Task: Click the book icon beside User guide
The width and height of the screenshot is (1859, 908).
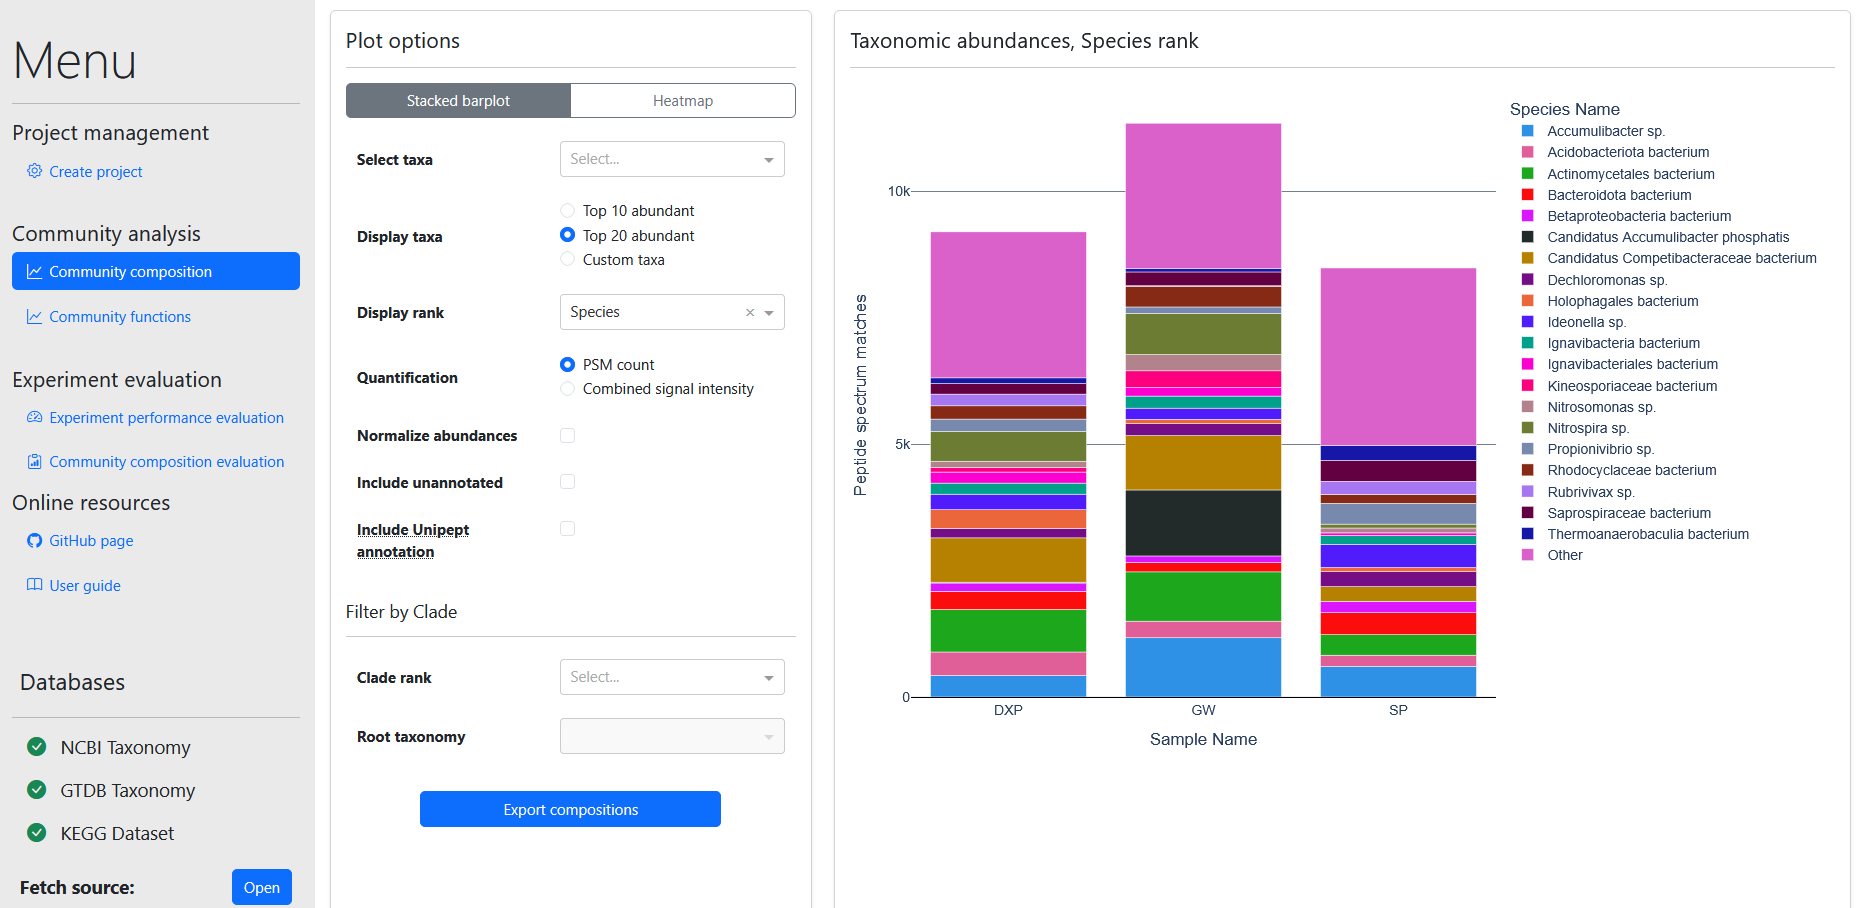Action: click(35, 585)
